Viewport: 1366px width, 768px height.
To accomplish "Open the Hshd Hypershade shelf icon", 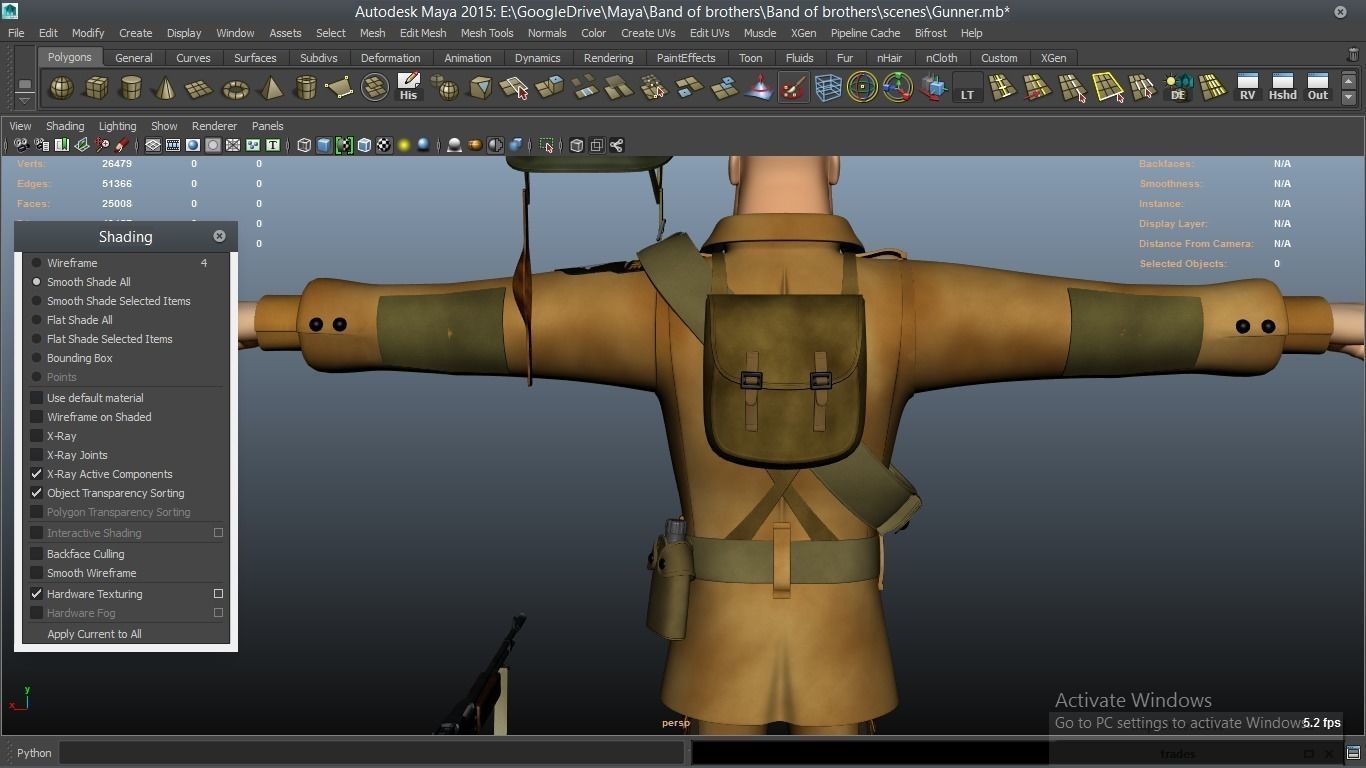I will tap(1282, 88).
